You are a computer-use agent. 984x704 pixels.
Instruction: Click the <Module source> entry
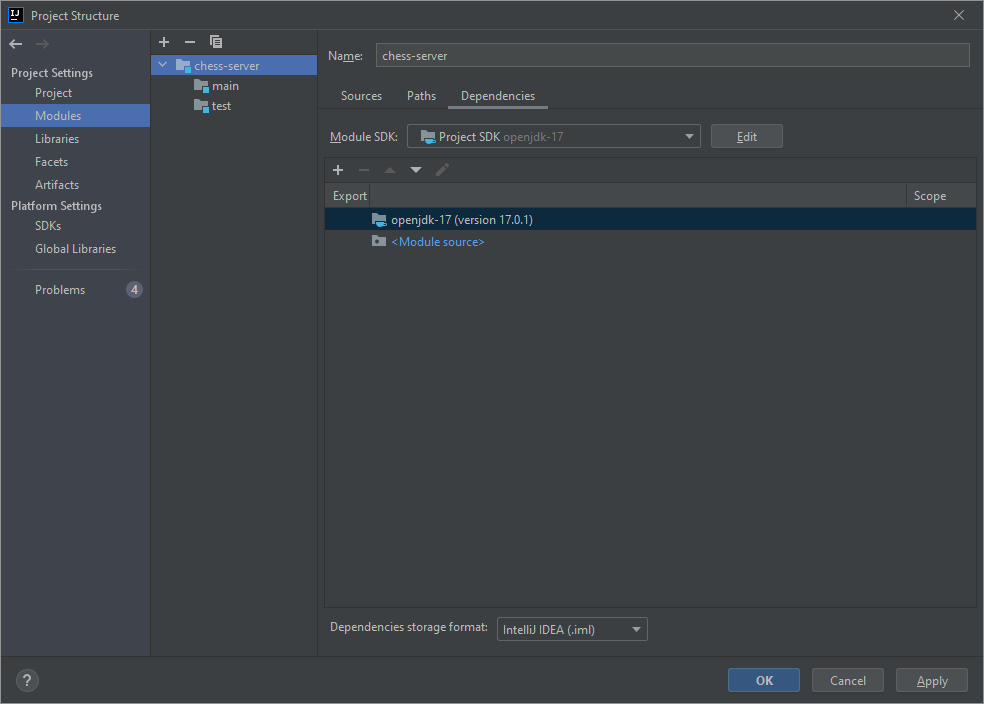pyautogui.click(x=437, y=242)
